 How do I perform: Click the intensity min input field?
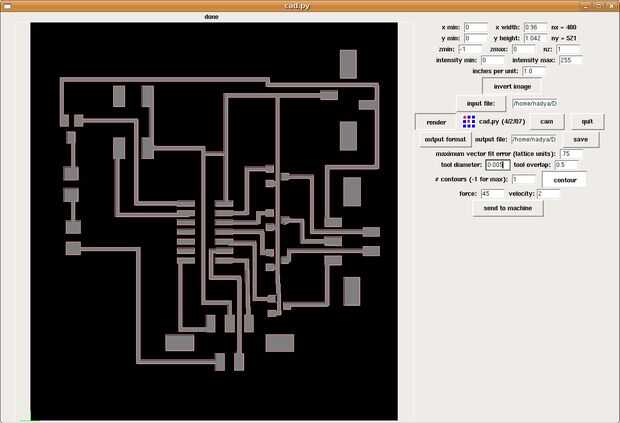pos(493,60)
